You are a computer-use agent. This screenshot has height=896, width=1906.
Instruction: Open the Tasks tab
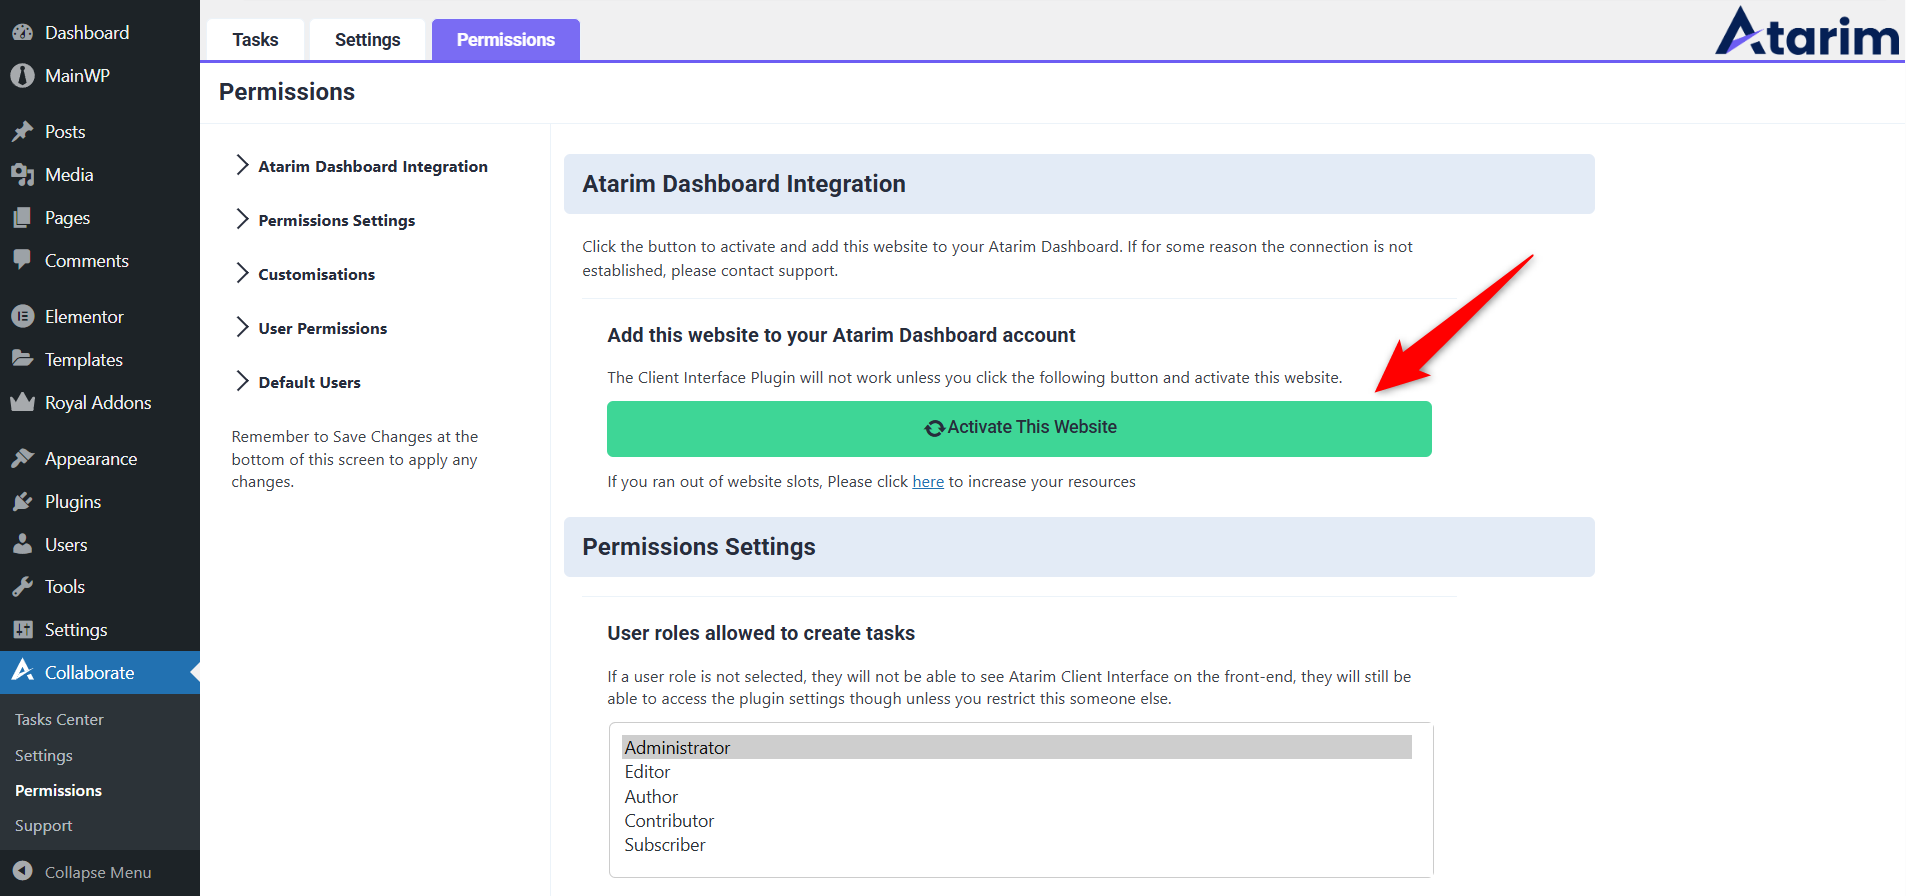click(x=256, y=40)
